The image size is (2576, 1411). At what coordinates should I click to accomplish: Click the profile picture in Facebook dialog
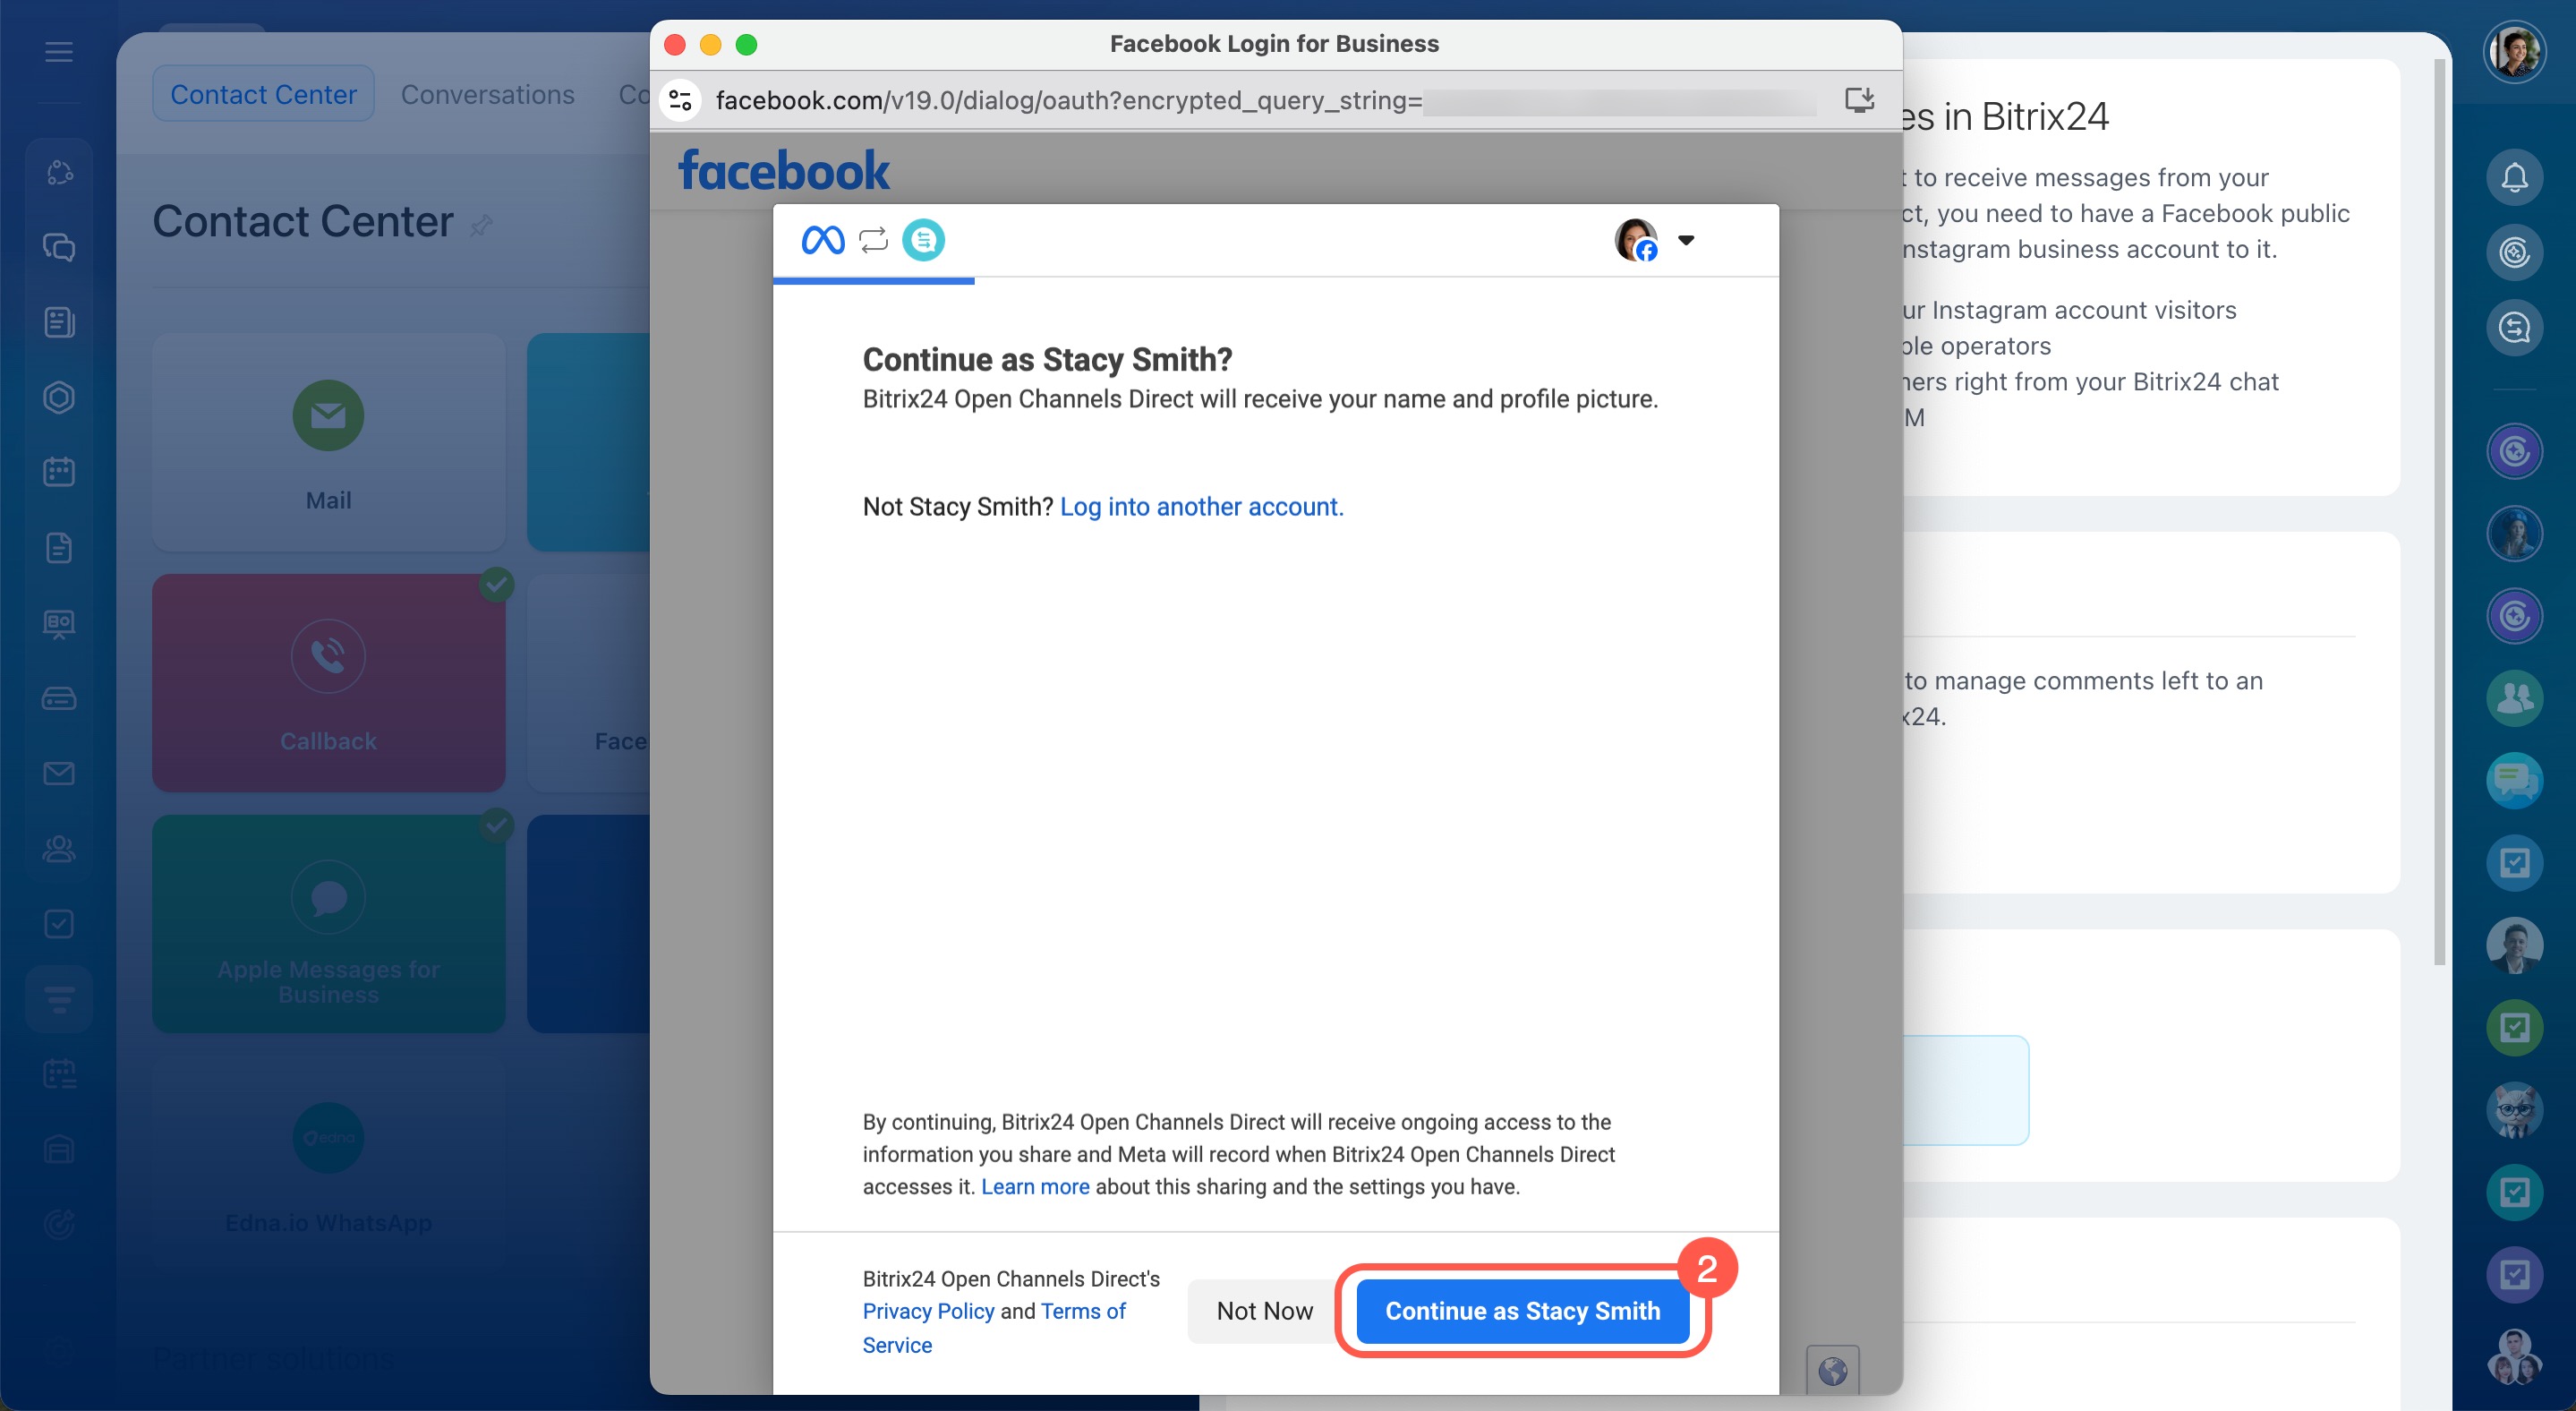(x=1635, y=240)
